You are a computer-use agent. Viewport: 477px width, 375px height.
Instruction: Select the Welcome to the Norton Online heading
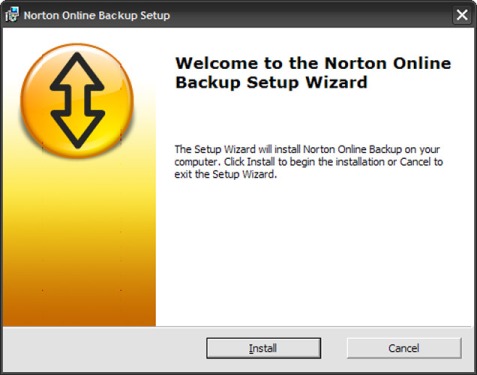click(313, 73)
